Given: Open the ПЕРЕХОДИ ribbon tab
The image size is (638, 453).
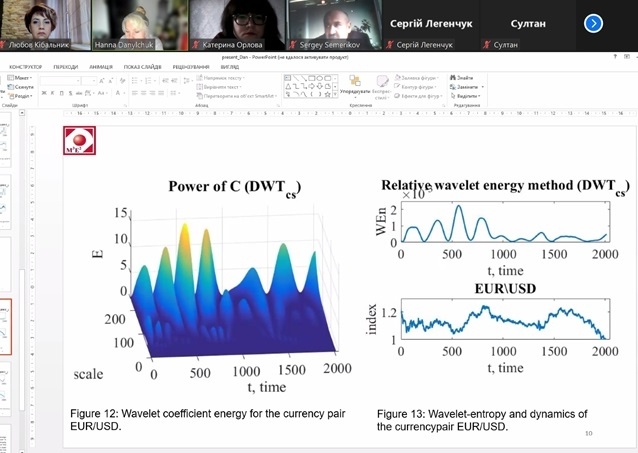Looking at the screenshot, I should 65,67.
